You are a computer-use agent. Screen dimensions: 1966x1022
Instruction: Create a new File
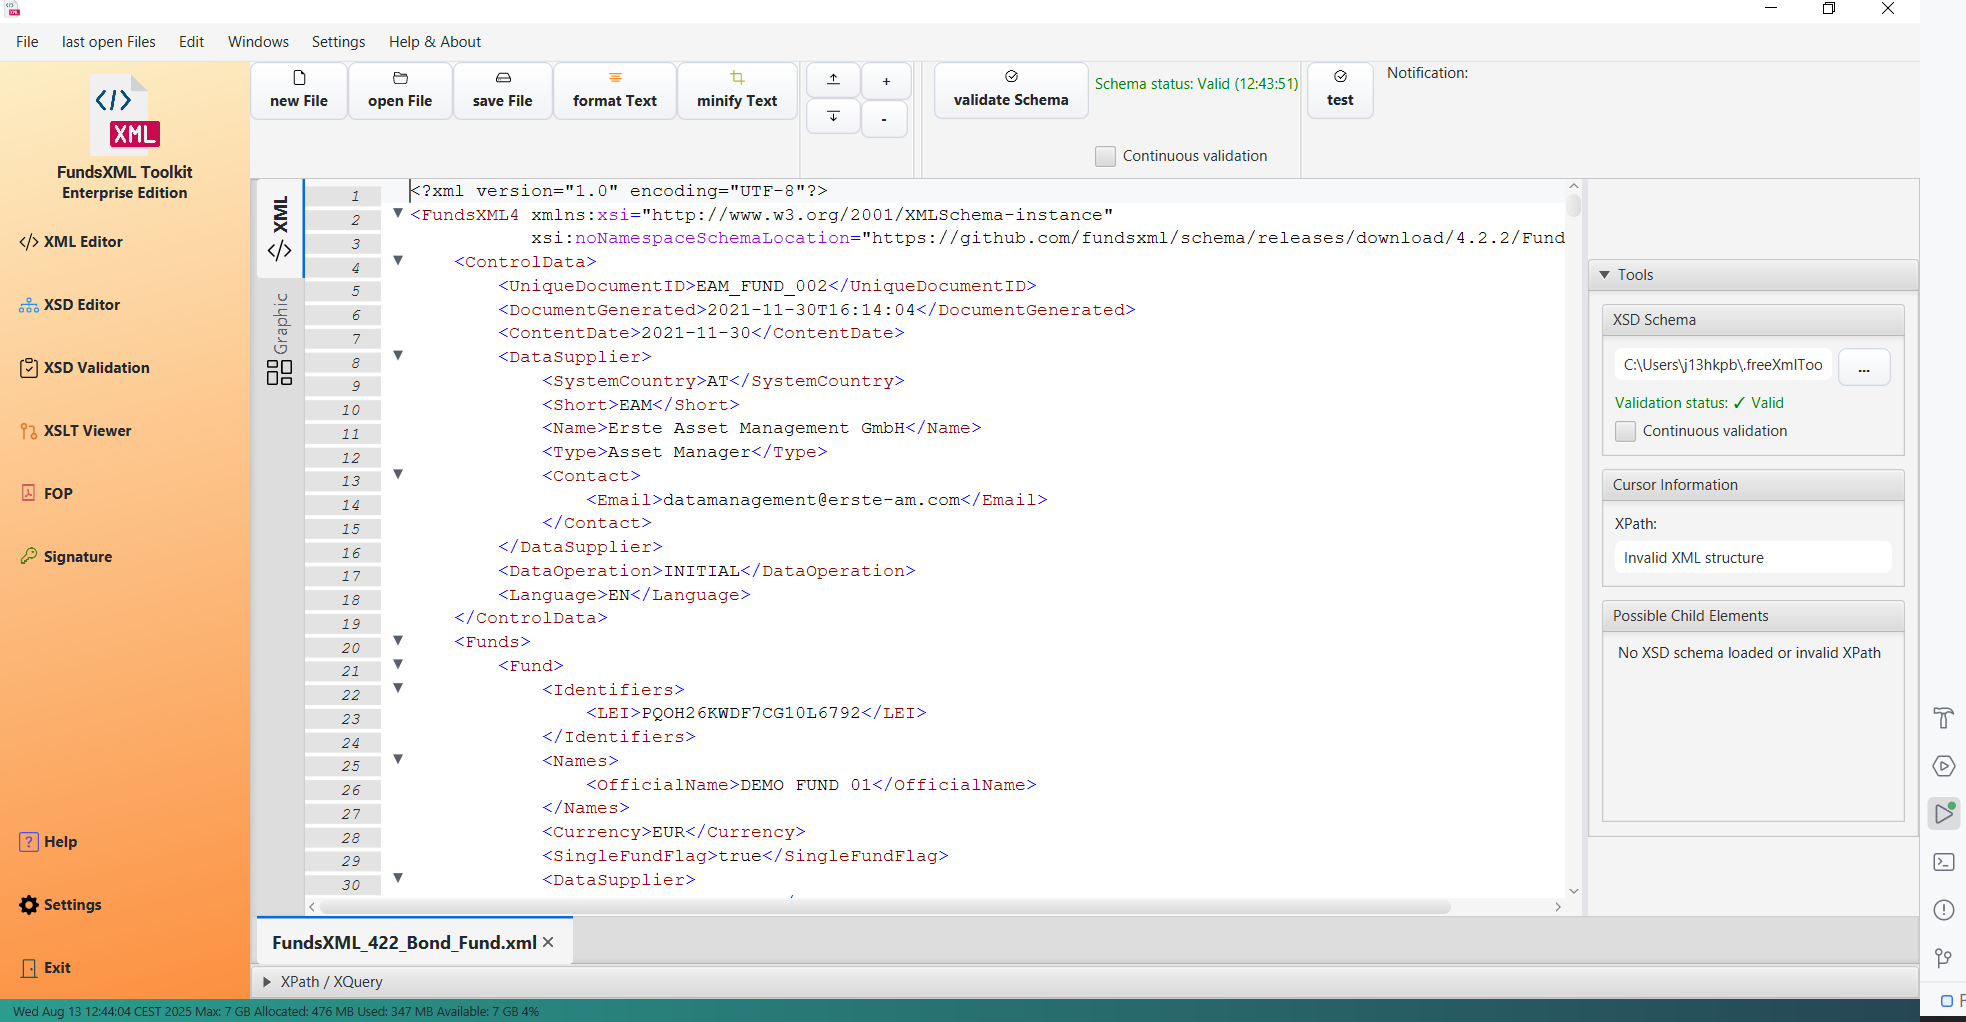(x=299, y=90)
